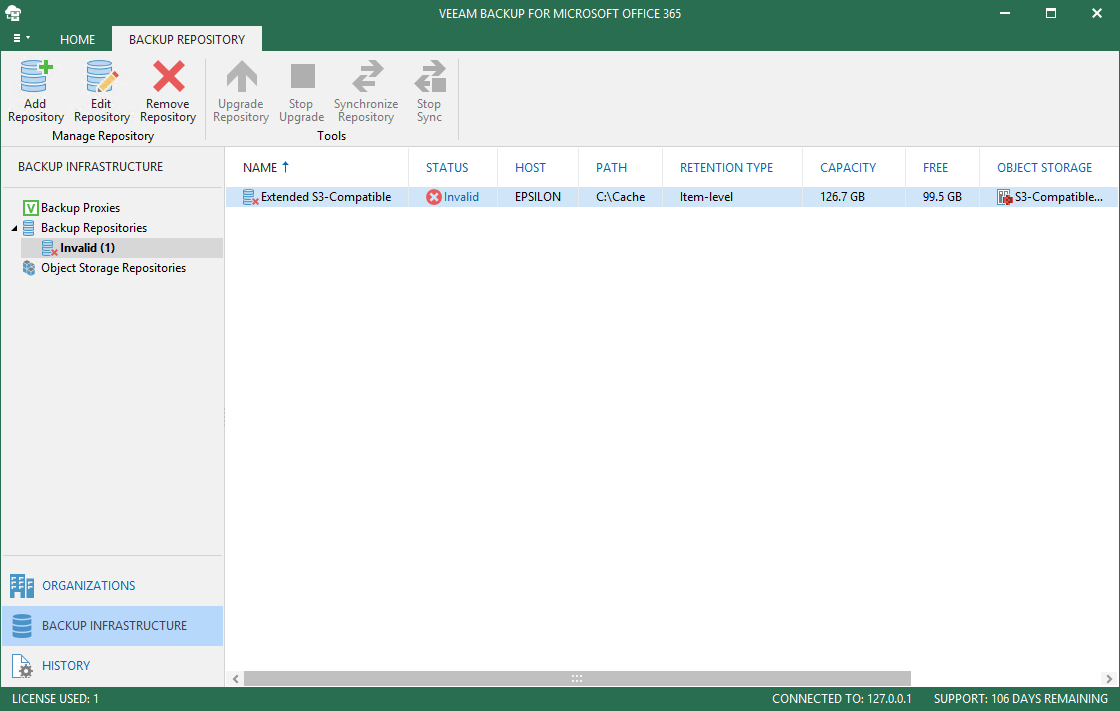This screenshot has width=1120, height=711.
Task: Click CONNECTED TO: 127.0.0.1 status entry
Action: (841, 699)
